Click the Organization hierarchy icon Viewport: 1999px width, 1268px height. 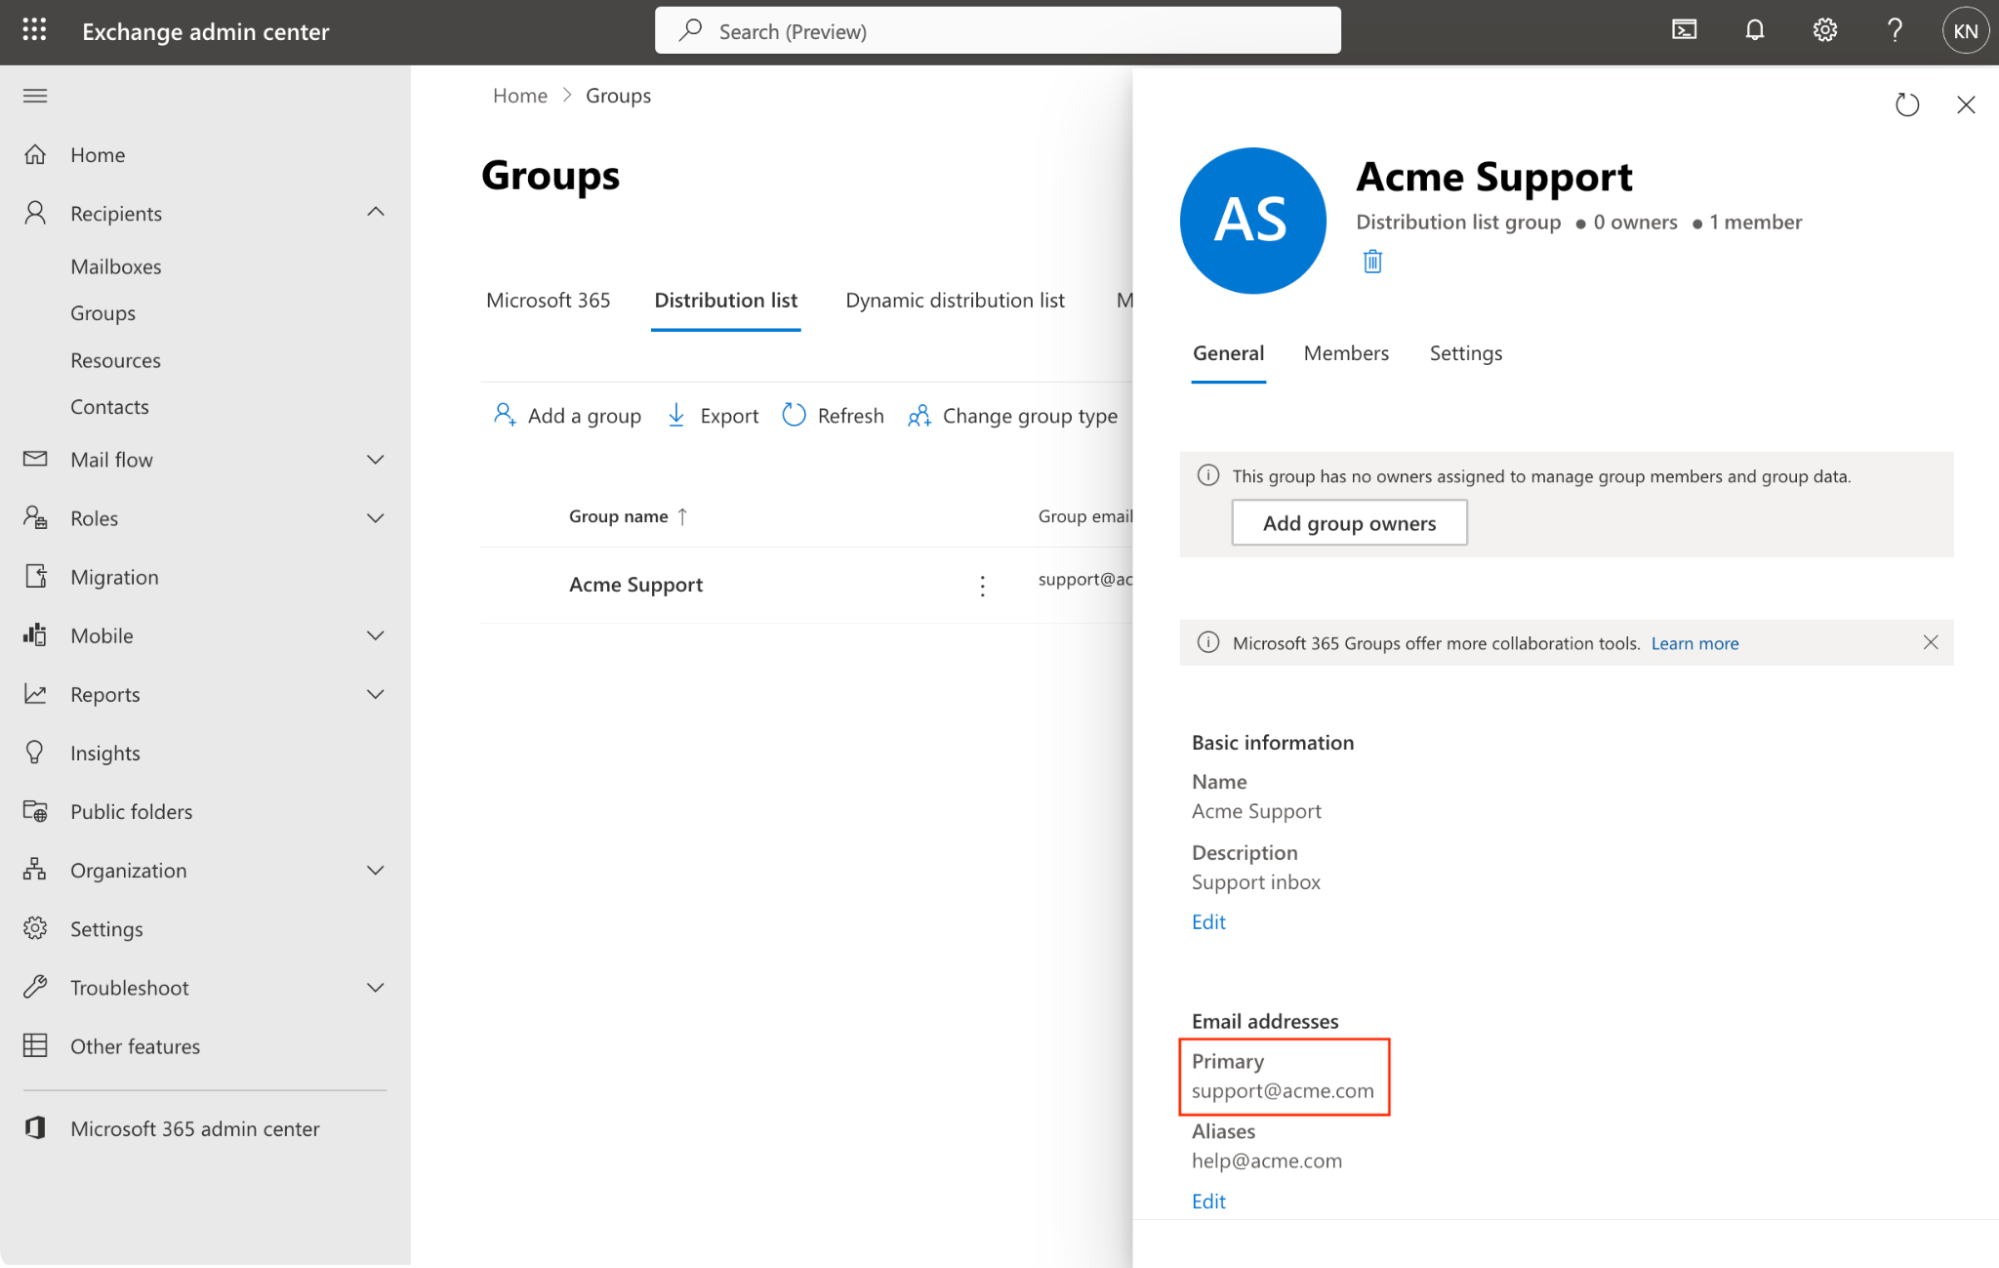(35, 869)
